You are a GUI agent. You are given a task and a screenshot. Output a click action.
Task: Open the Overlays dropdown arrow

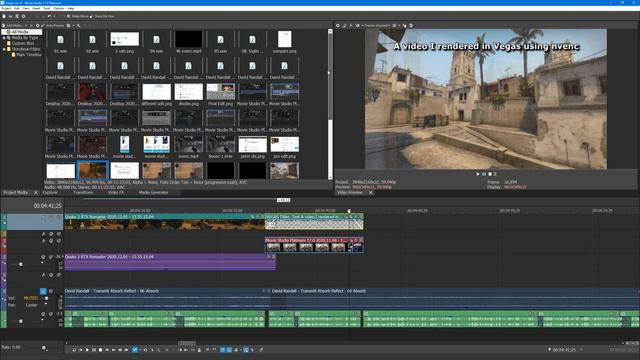click(x=399, y=25)
